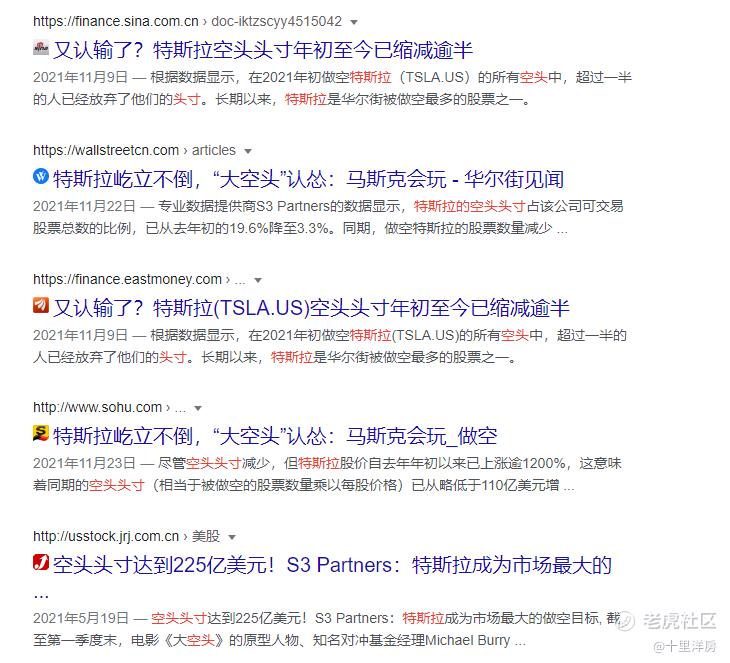Click snippet text 已从略低于110亿美元增
This screenshot has width=730, height=663.
(486, 485)
